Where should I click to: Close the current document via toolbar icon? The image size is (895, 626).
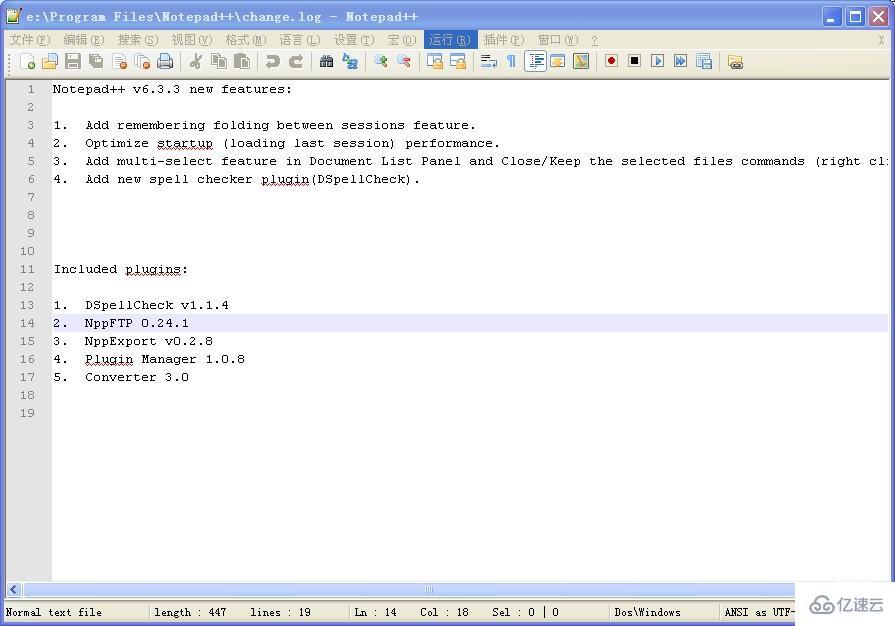(x=119, y=62)
